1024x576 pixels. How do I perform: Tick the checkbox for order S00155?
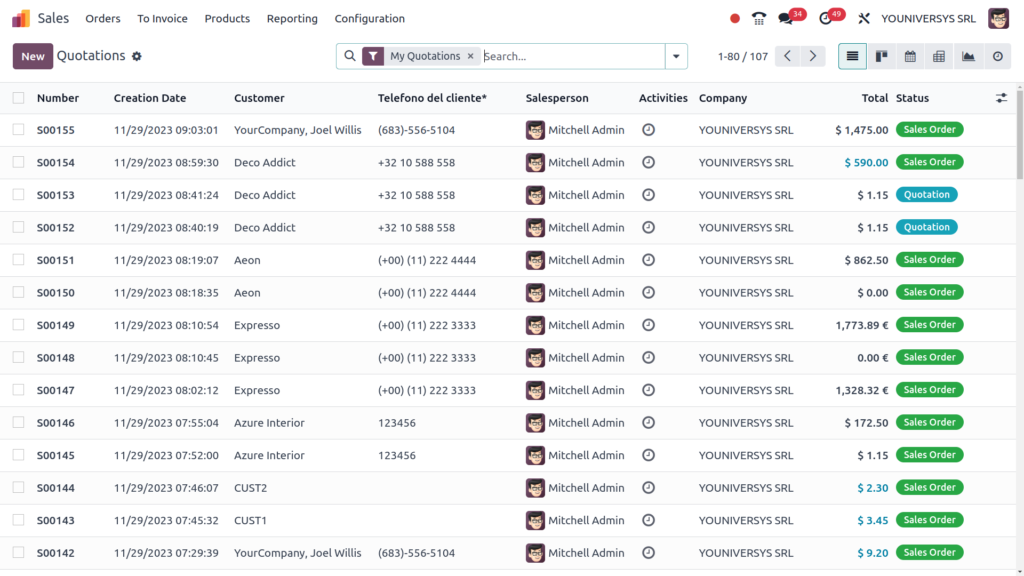pos(18,130)
